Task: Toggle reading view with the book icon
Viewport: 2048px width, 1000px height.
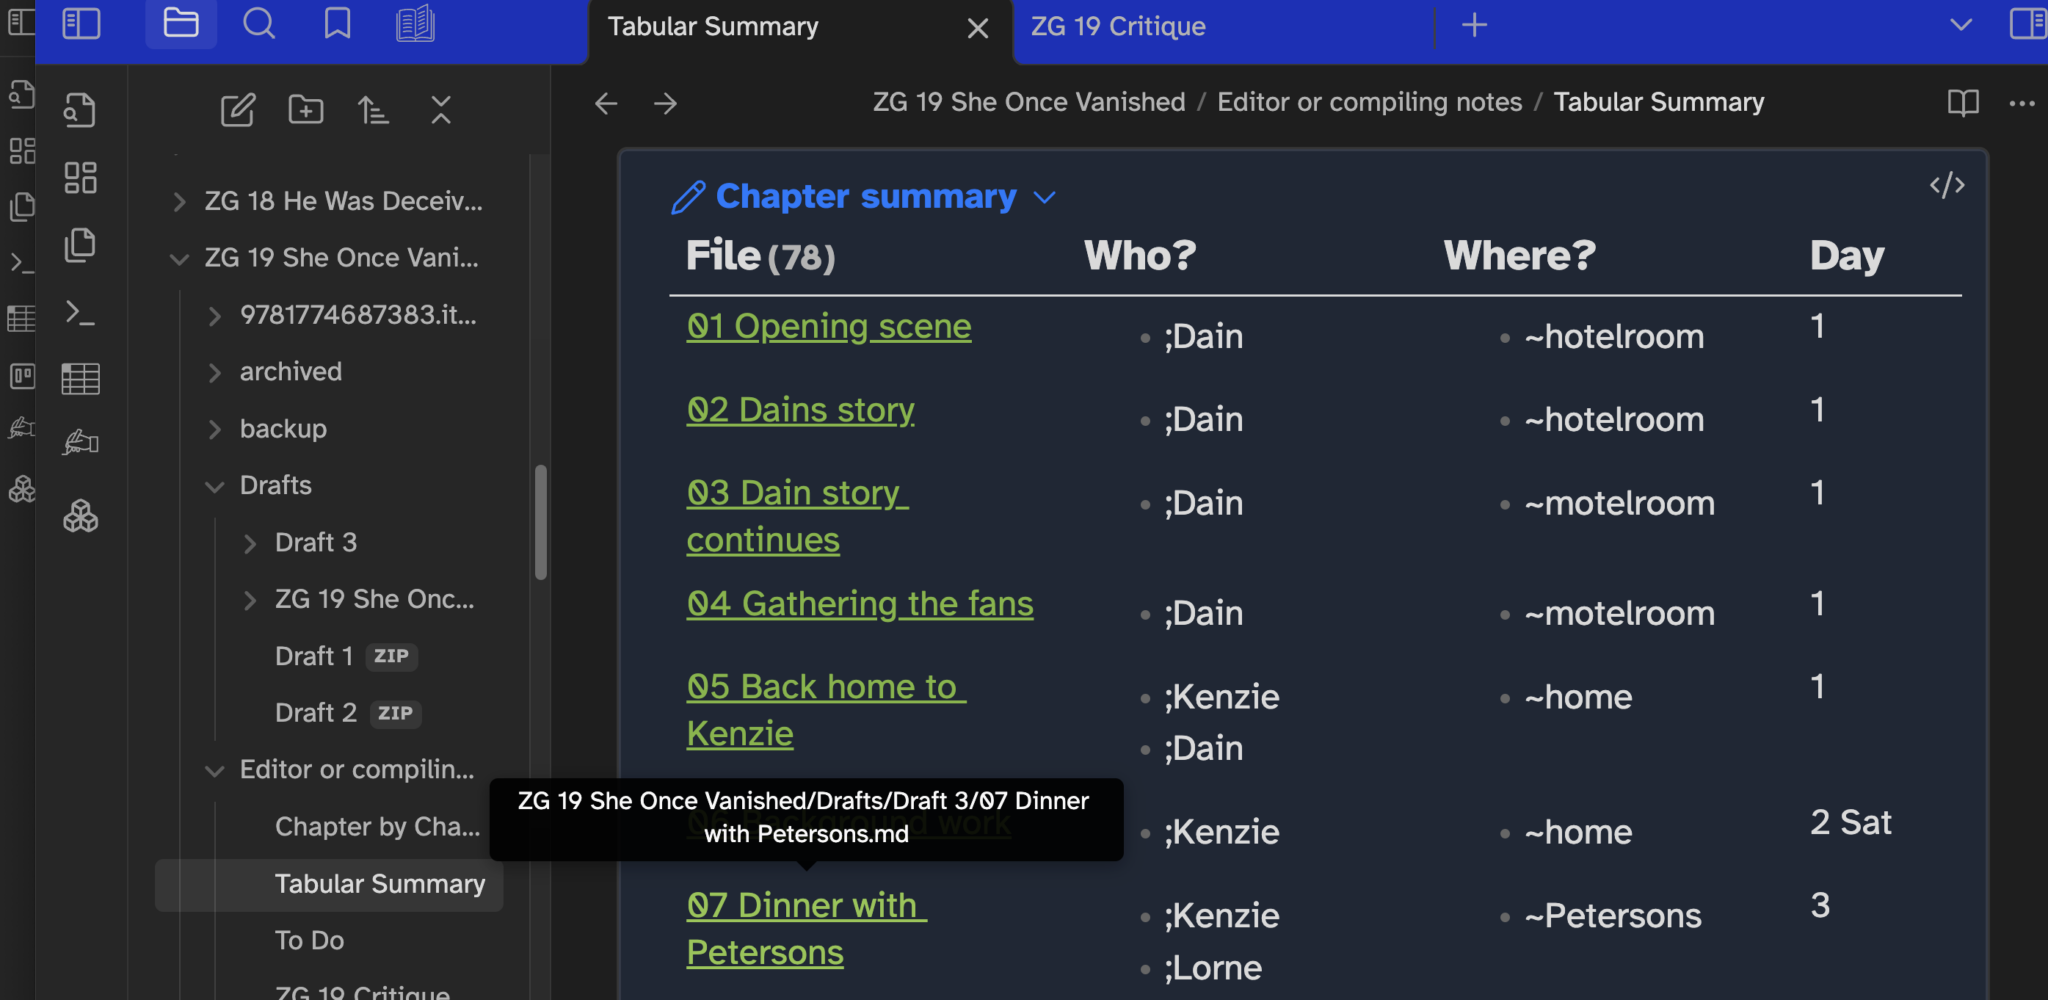Action: [x=1962, y=103]
